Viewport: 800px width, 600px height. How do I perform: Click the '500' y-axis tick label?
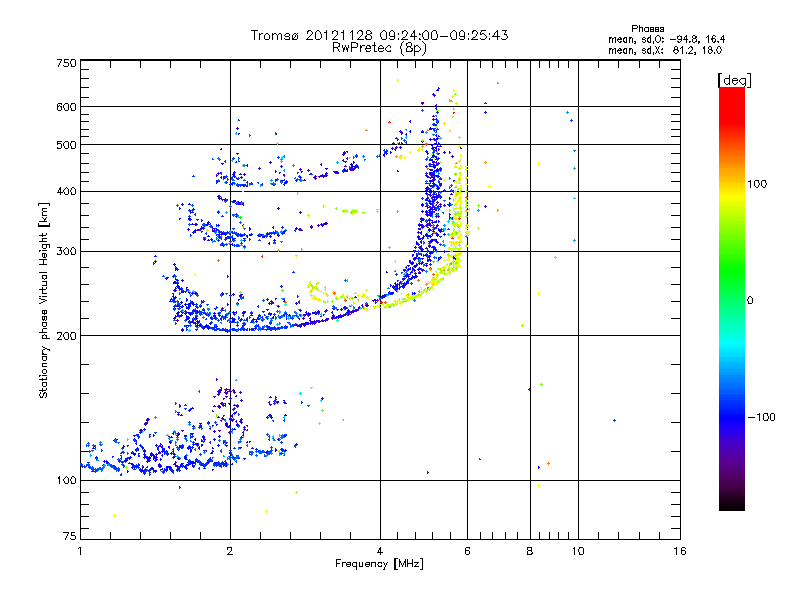pos(66,145)
